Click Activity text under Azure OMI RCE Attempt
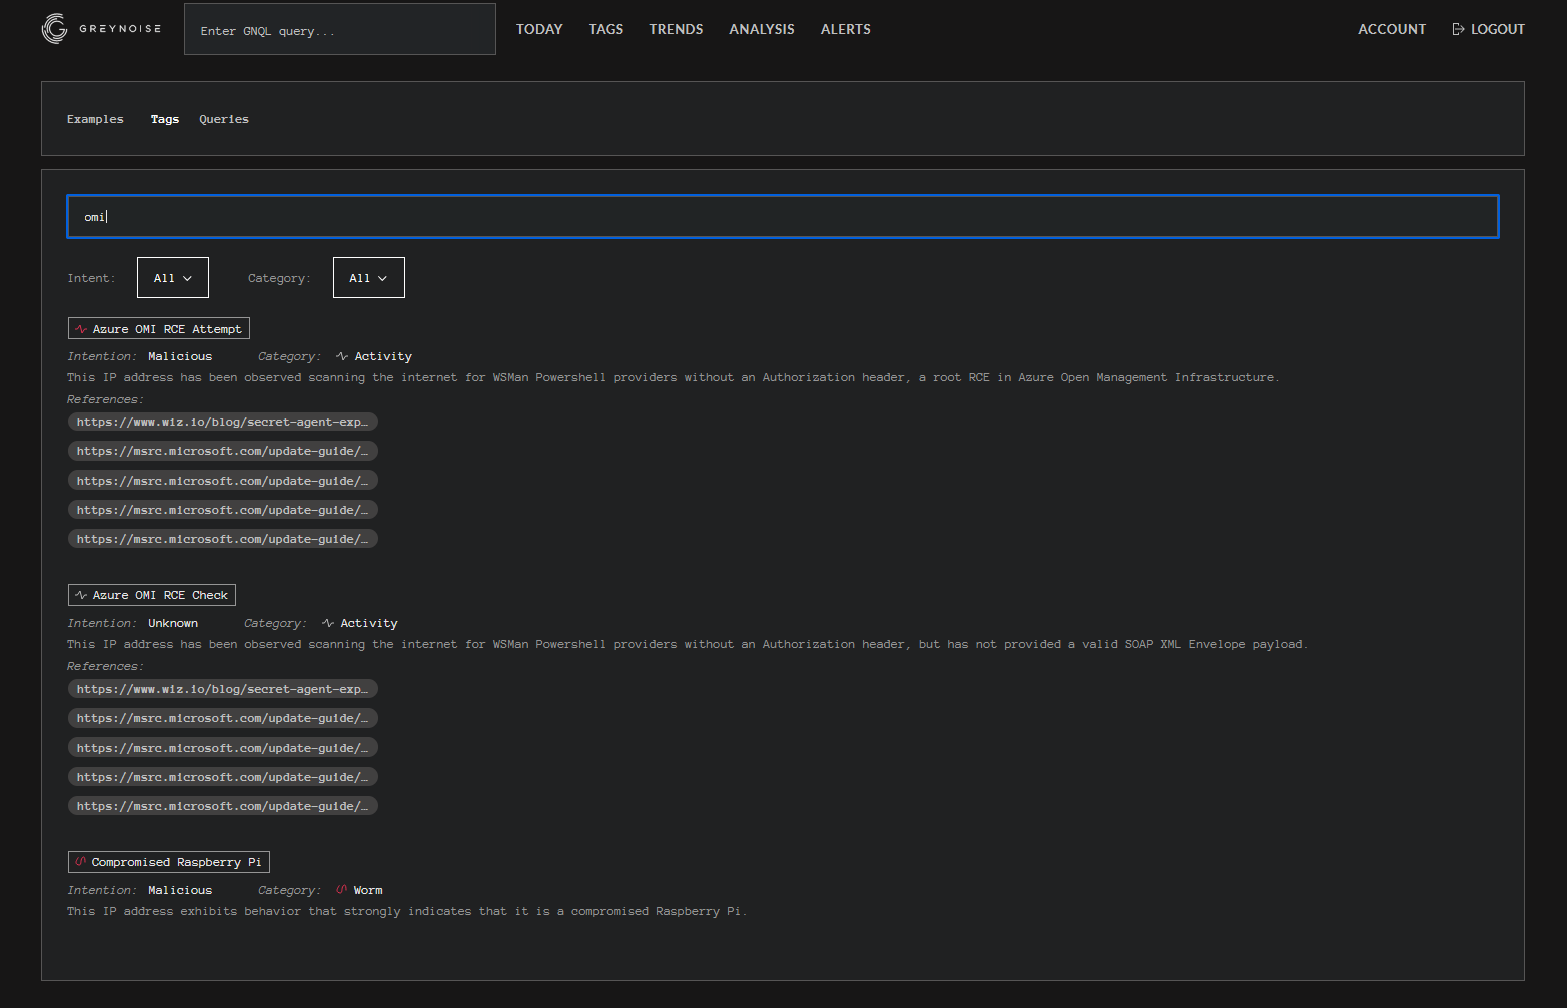 tap(383, 356)
